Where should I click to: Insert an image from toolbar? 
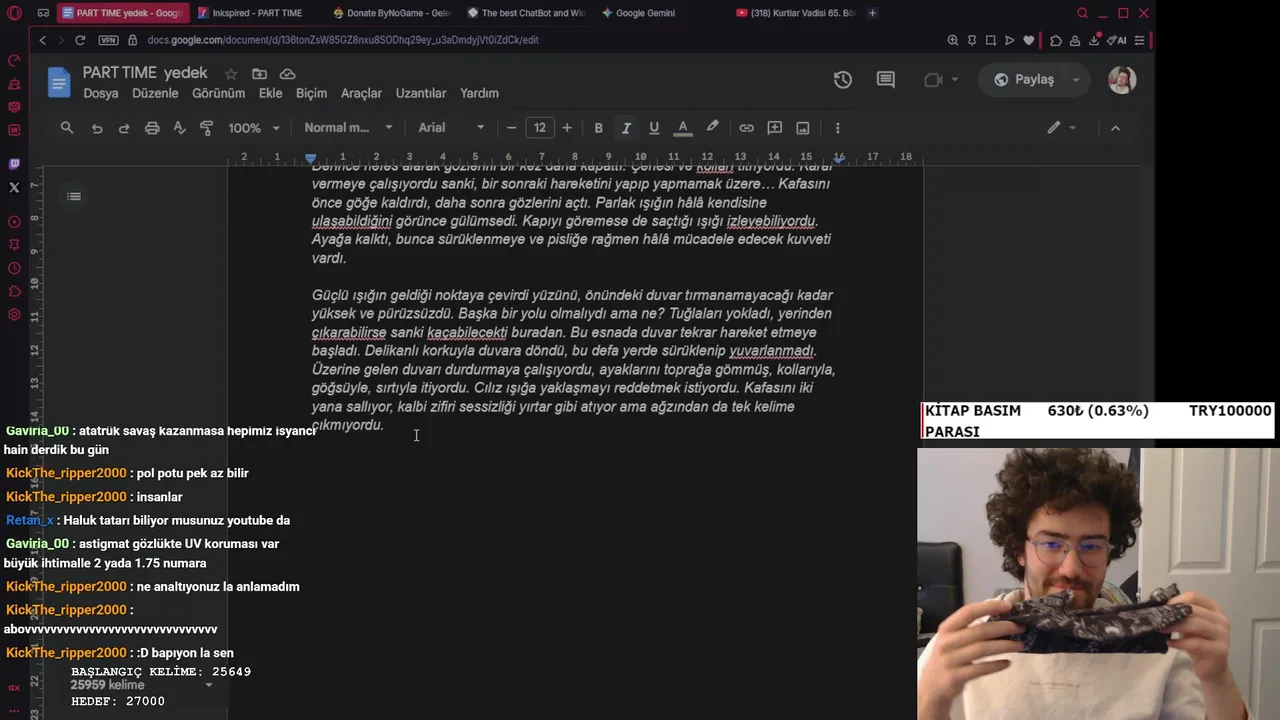(802, 128)
